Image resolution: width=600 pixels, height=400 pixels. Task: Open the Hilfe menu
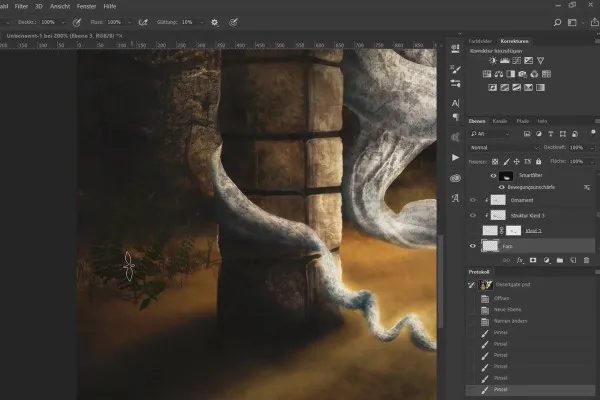[109, 6]
